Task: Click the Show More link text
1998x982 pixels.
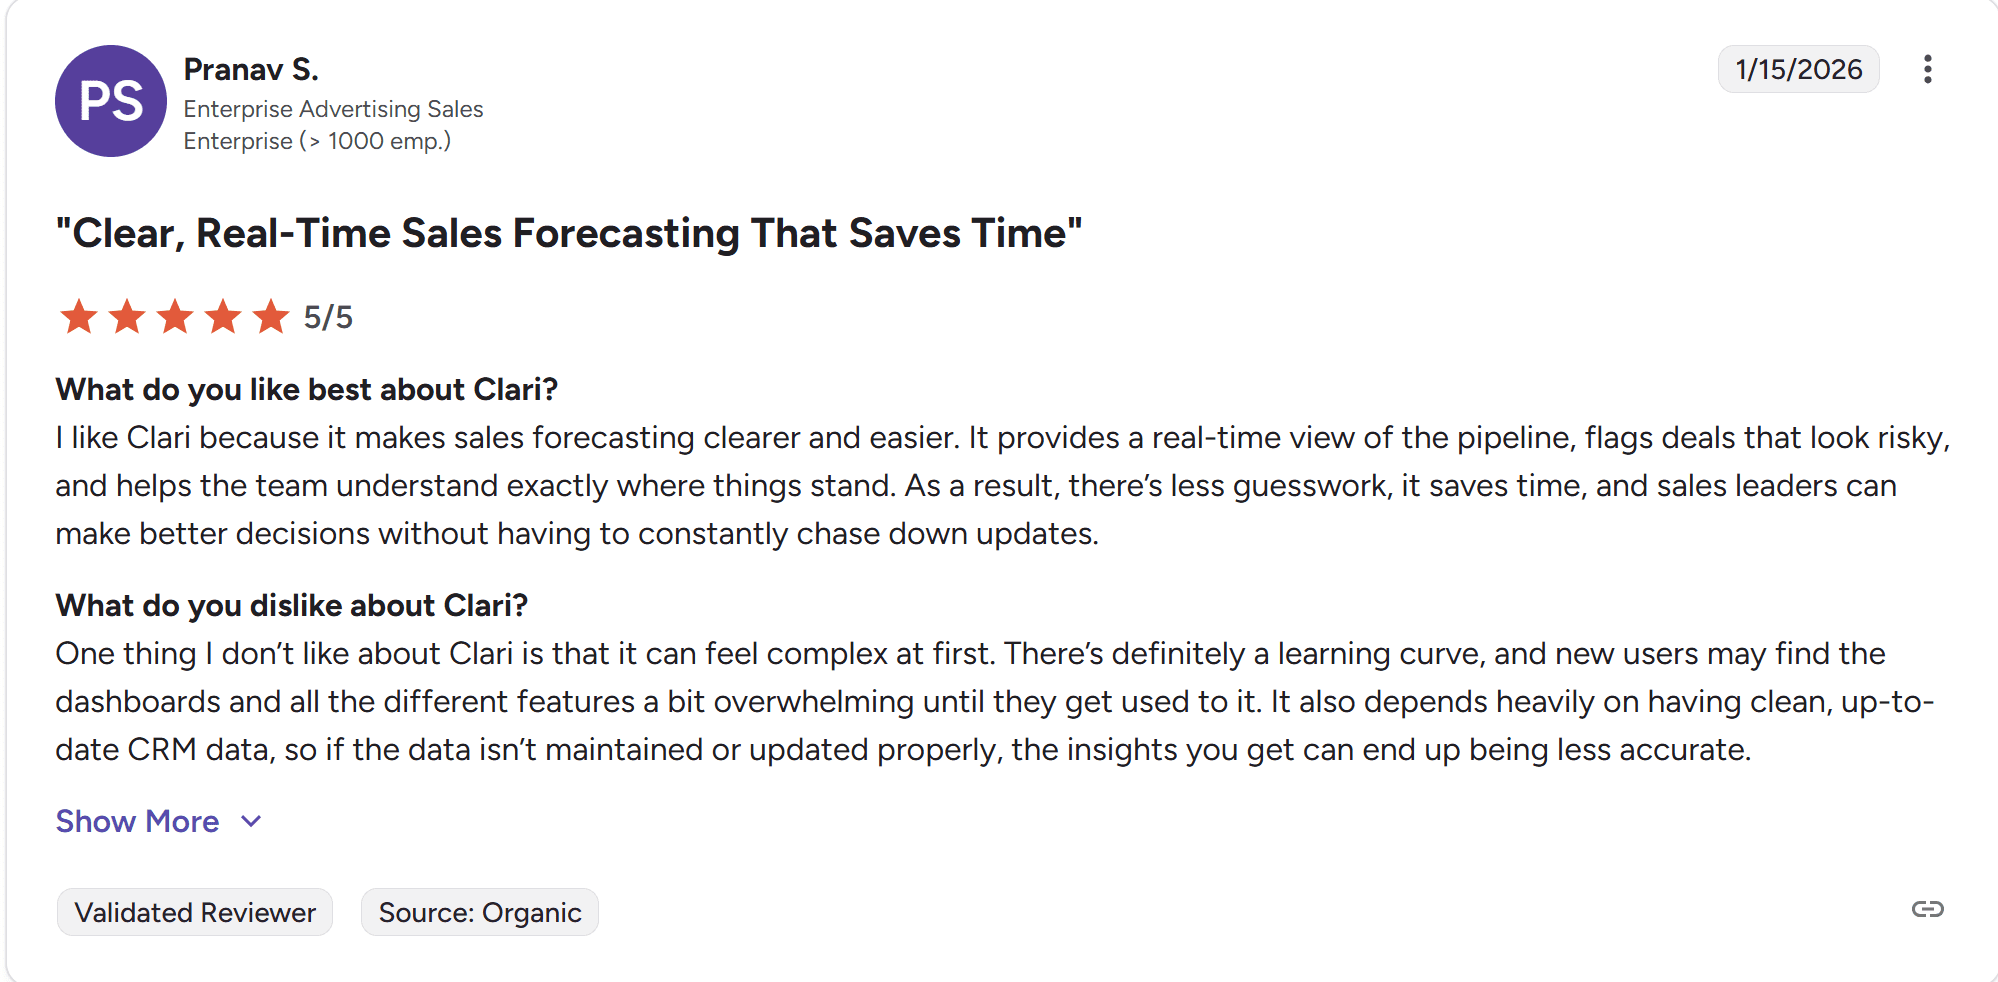Action: (137, 821)
